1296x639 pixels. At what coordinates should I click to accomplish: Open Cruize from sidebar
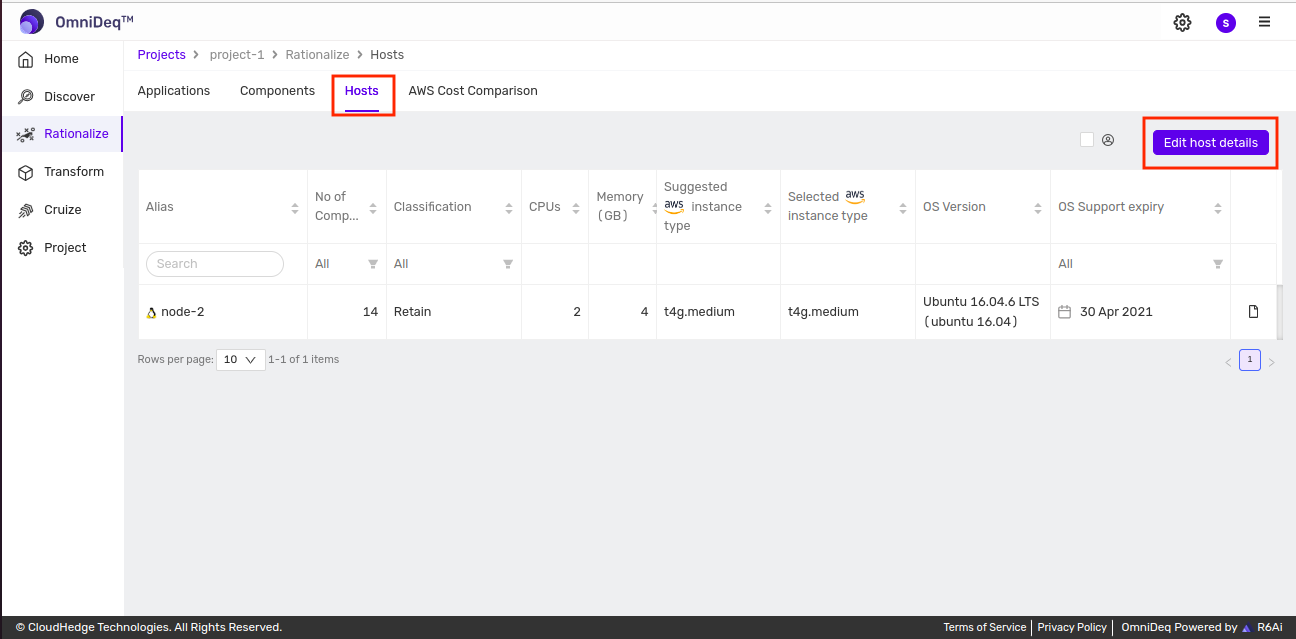click(62, 210)
